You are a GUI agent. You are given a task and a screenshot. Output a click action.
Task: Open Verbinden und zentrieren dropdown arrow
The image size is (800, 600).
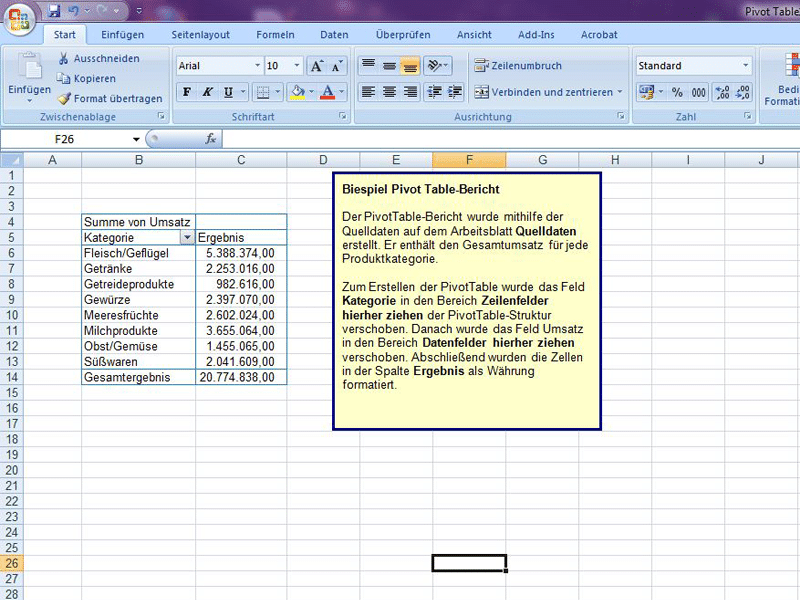[620, 92]
